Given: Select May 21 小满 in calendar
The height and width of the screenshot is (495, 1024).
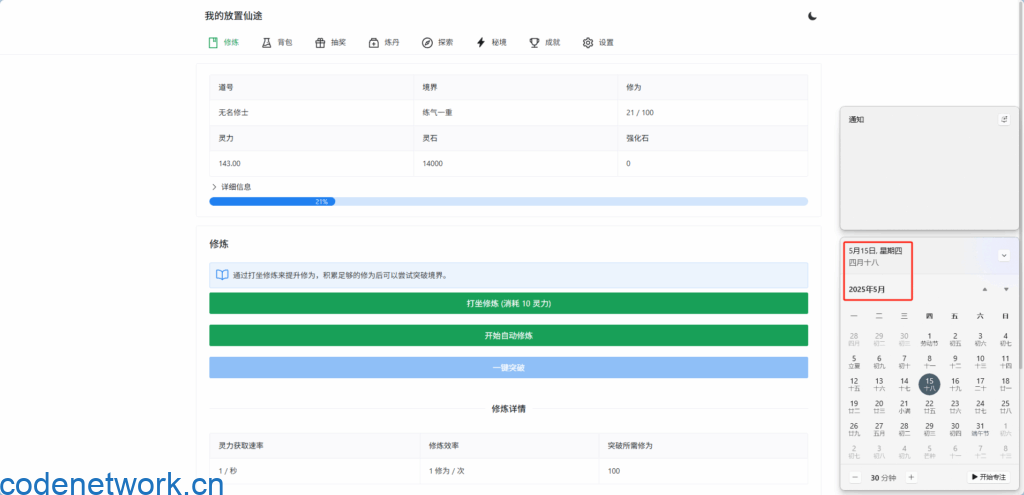Looking at the screenshot, I should pyautogui.click(x=904, y=406).
